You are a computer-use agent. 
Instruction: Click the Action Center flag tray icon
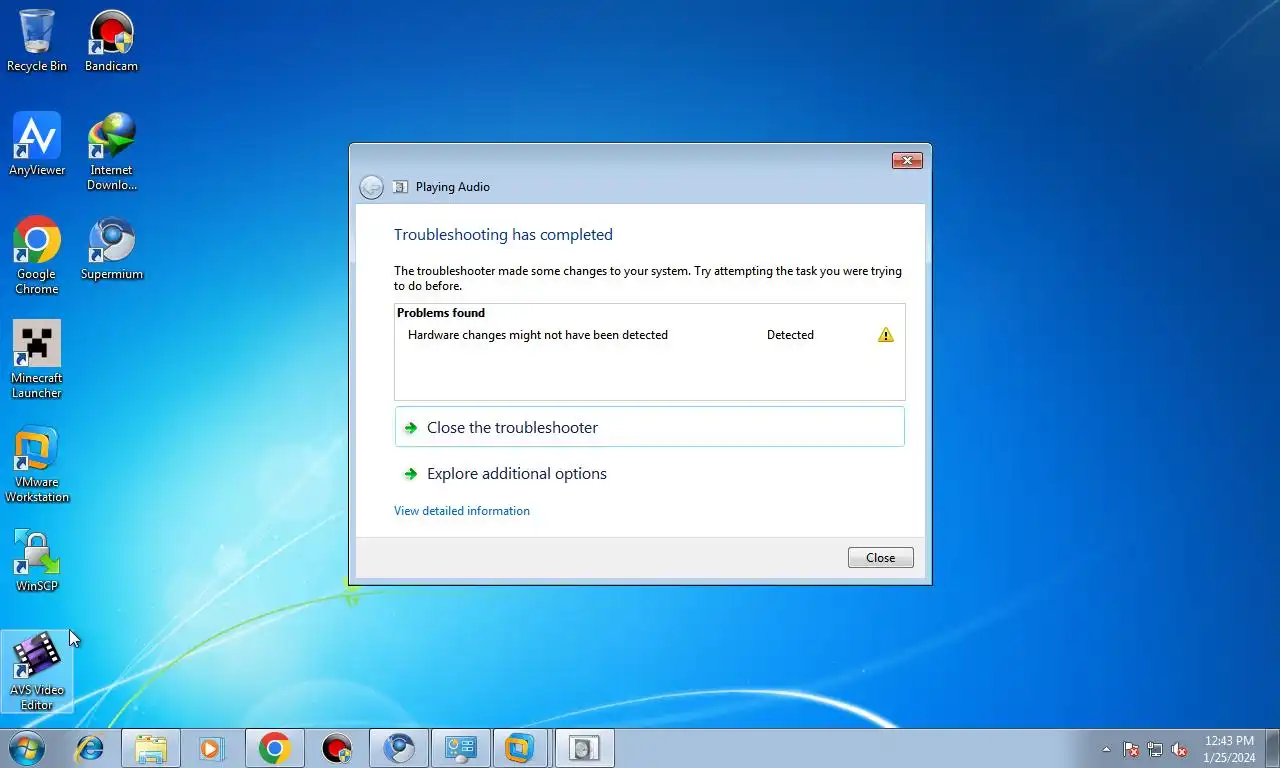click(x=1131, y=749)
